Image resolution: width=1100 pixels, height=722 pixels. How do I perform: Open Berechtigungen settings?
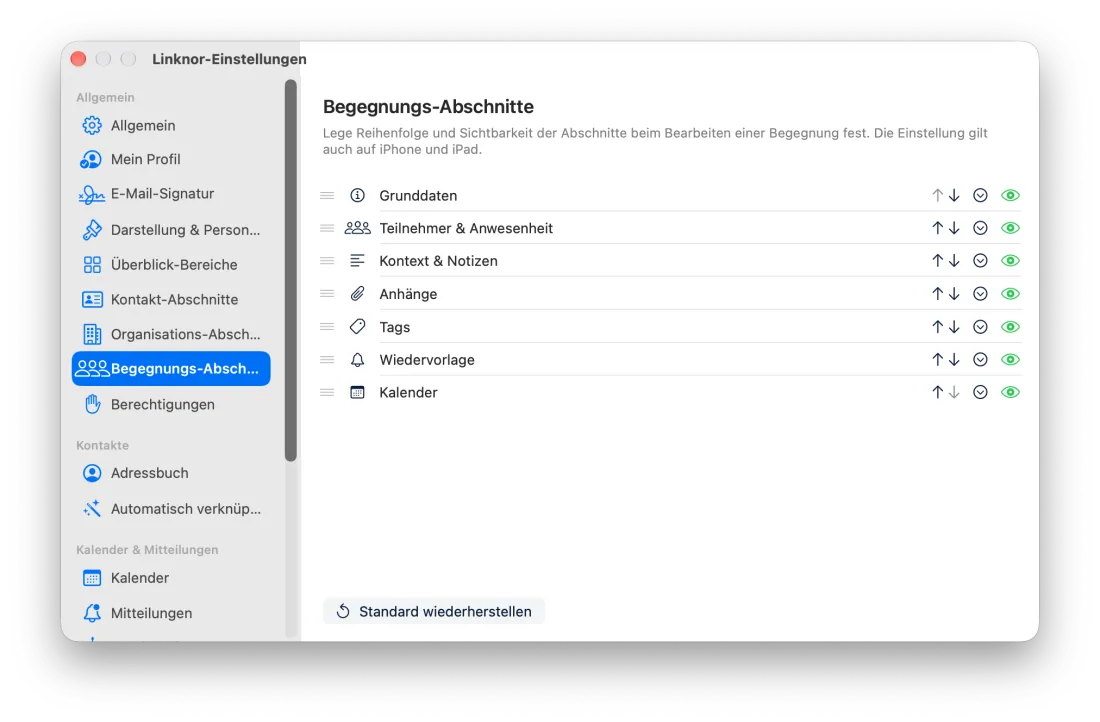pyautogui.click(x=171, y=405)
